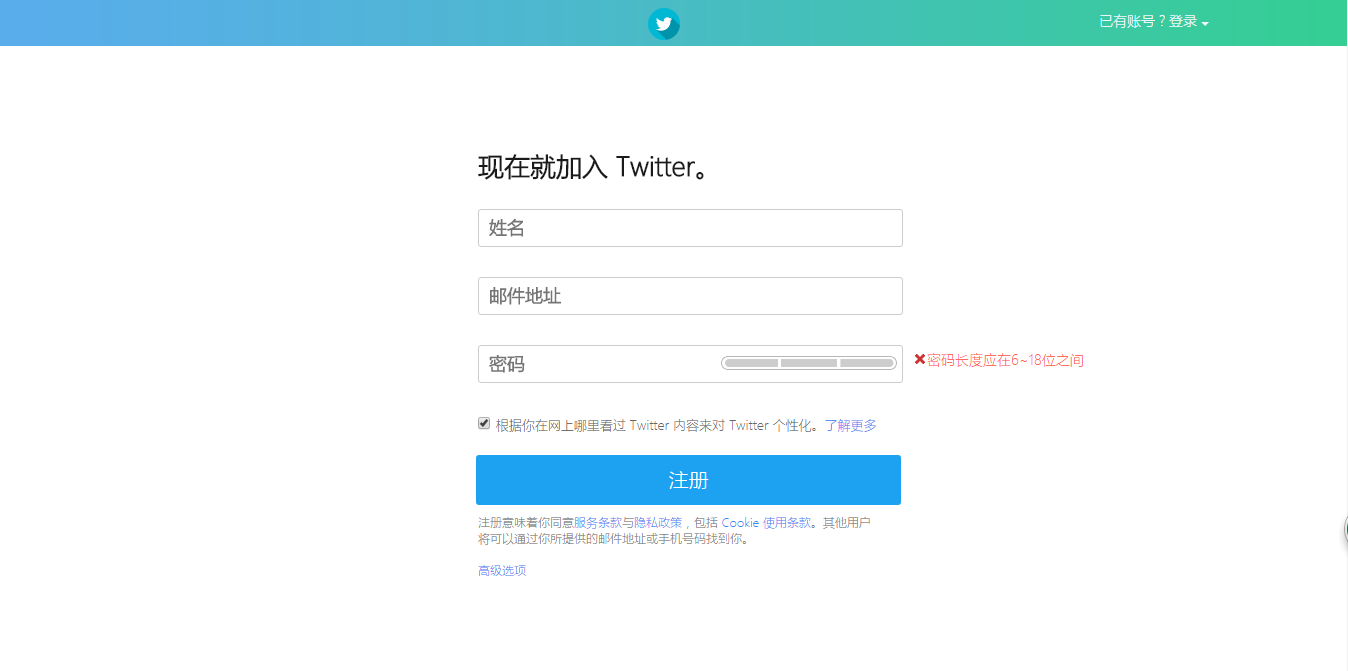The height and width of the screenshot is (671, 1348).
Task: Click the 姓名 input field
Action: tap(690, 228)
